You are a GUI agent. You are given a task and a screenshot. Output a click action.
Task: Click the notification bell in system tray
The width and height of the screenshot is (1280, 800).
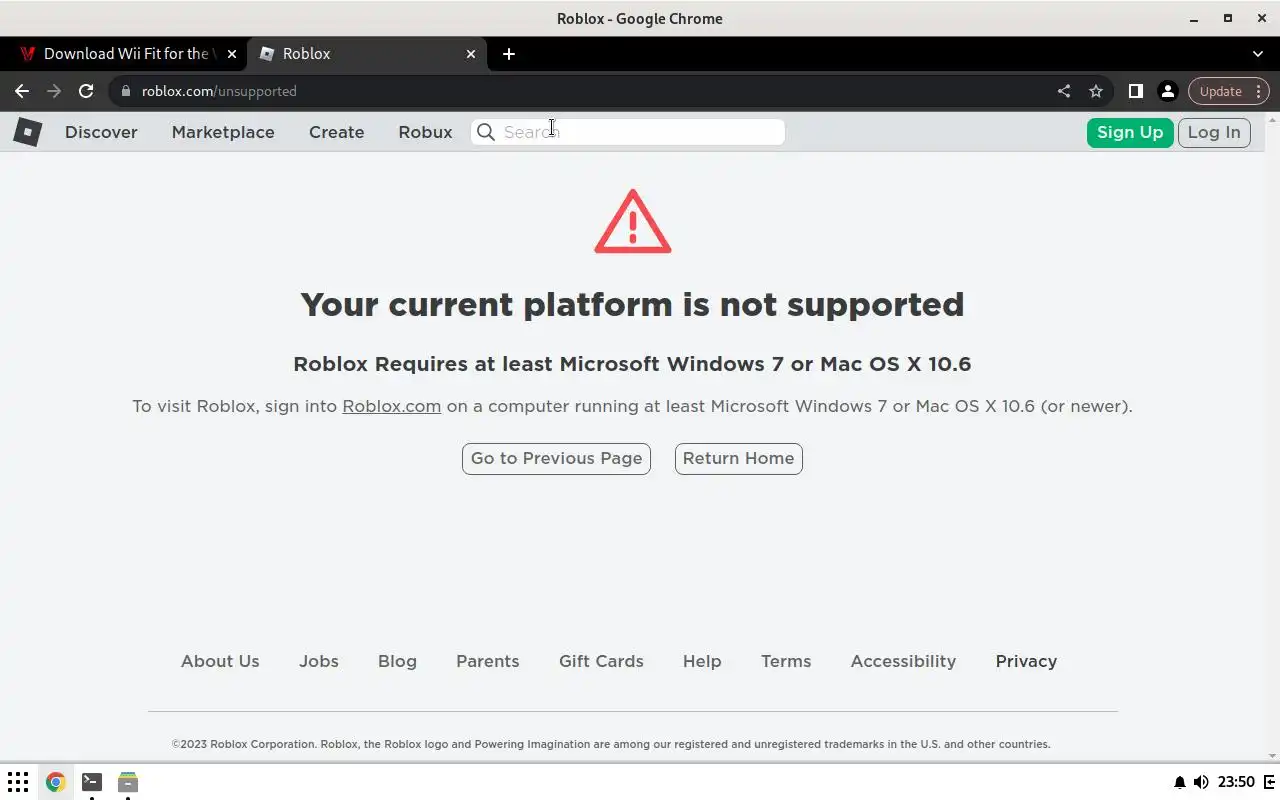click(1180, 782)
